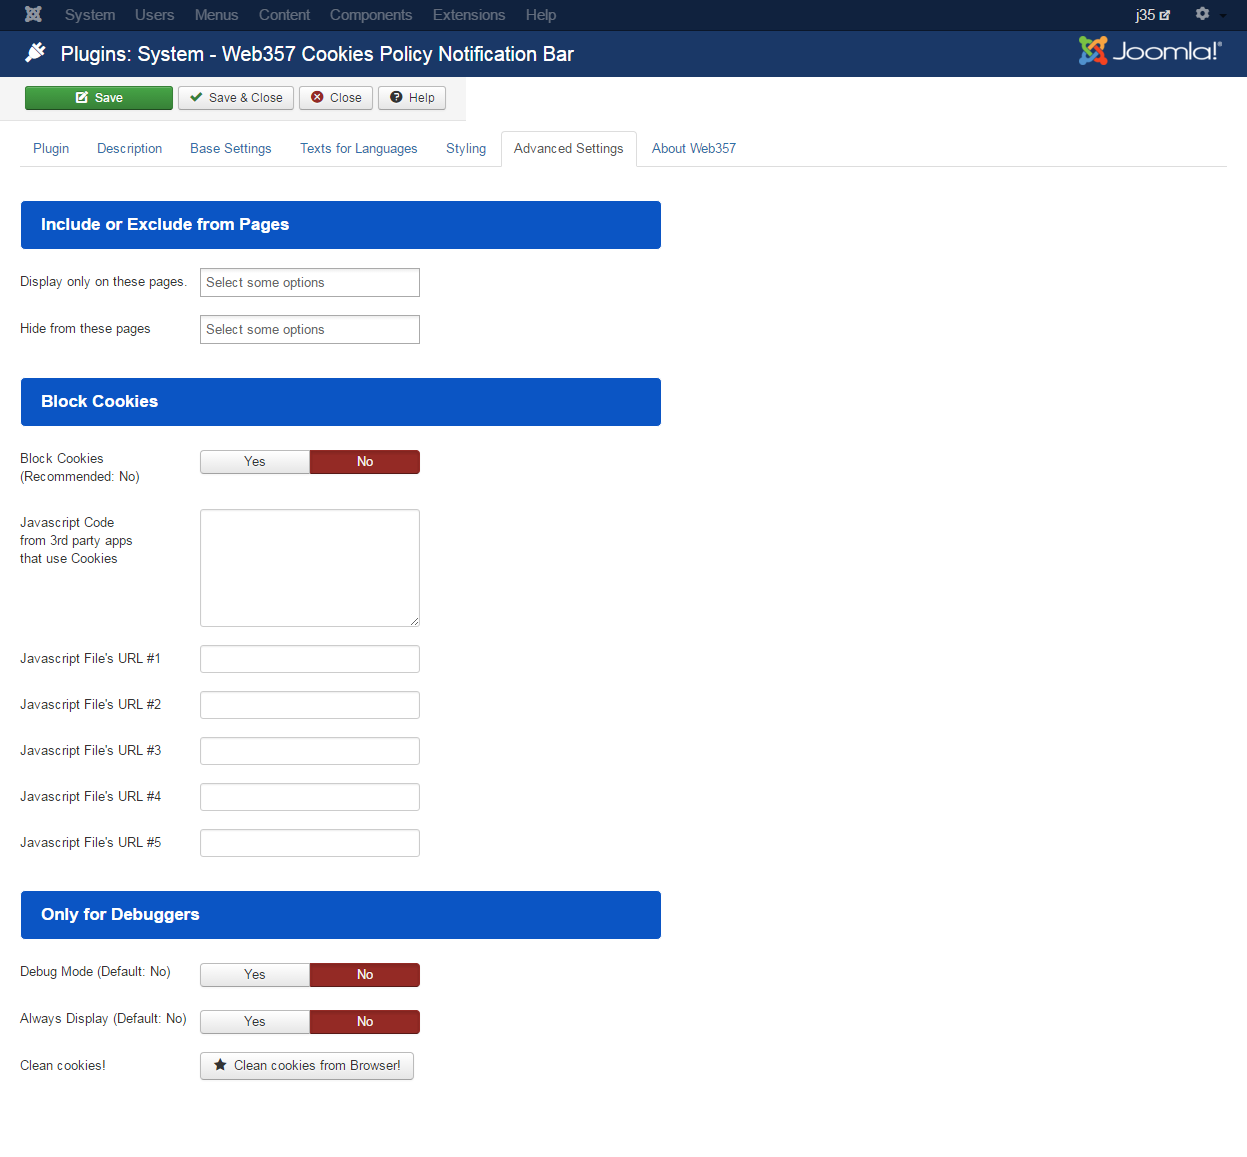Click the 'Include or Exclude from Pages' header
The height and width of the screenshot is (1157, 1247).
click(x=341, y=225)
